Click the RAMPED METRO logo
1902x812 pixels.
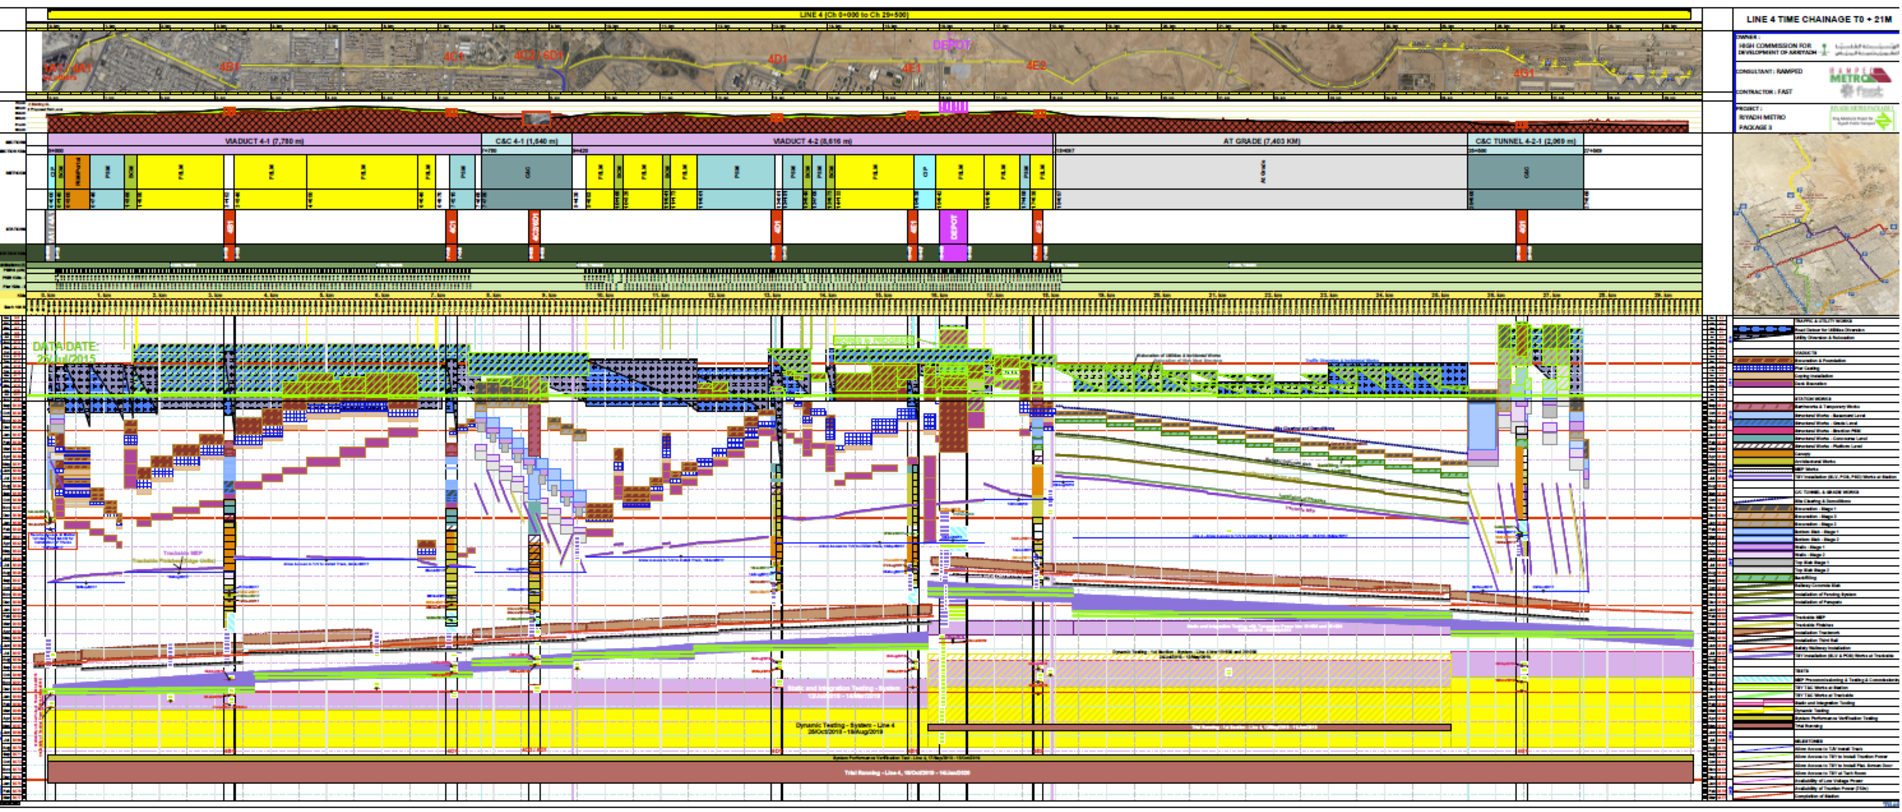(1860, 76)
